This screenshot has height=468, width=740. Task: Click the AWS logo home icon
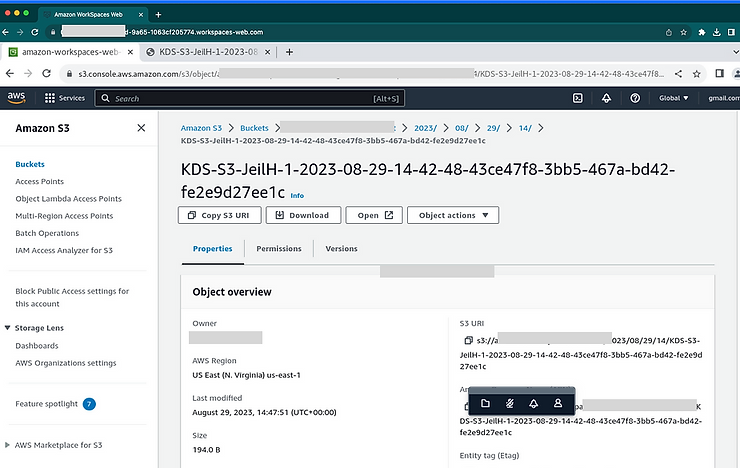pyautogui.click(x=16, y=97)
